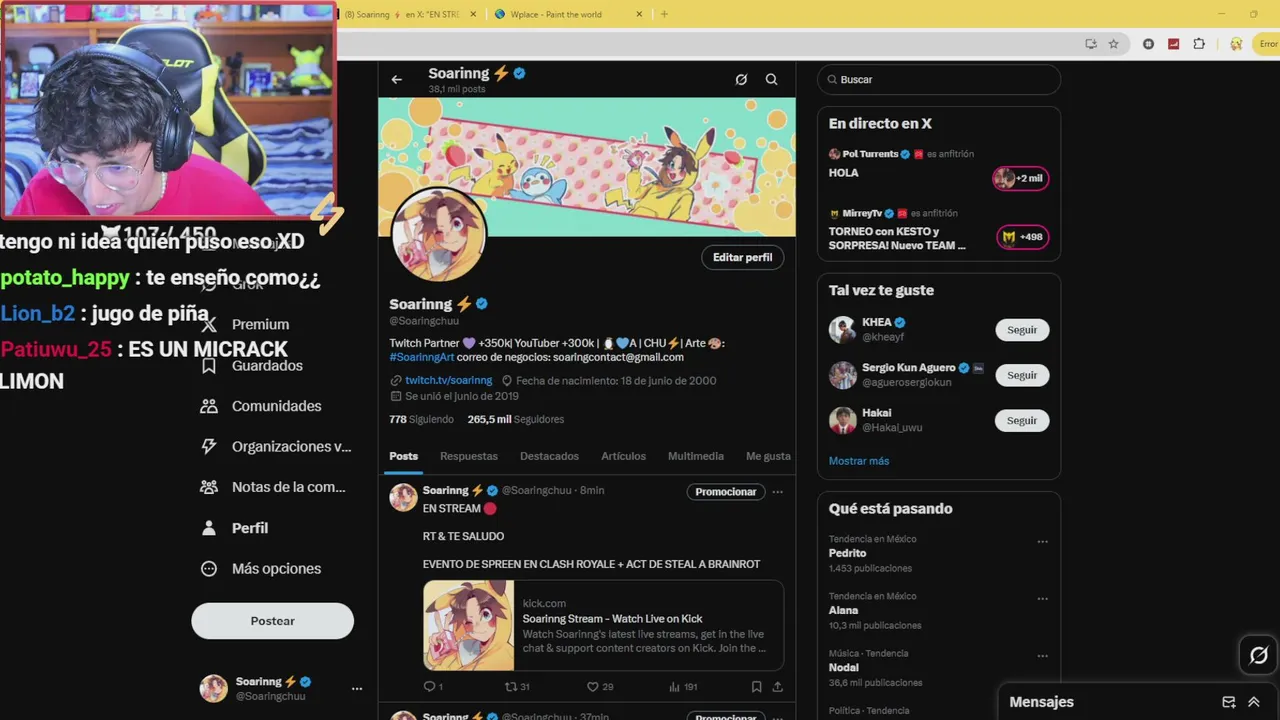Open Notas de la comunidad sidebar item

coord(273,487)
